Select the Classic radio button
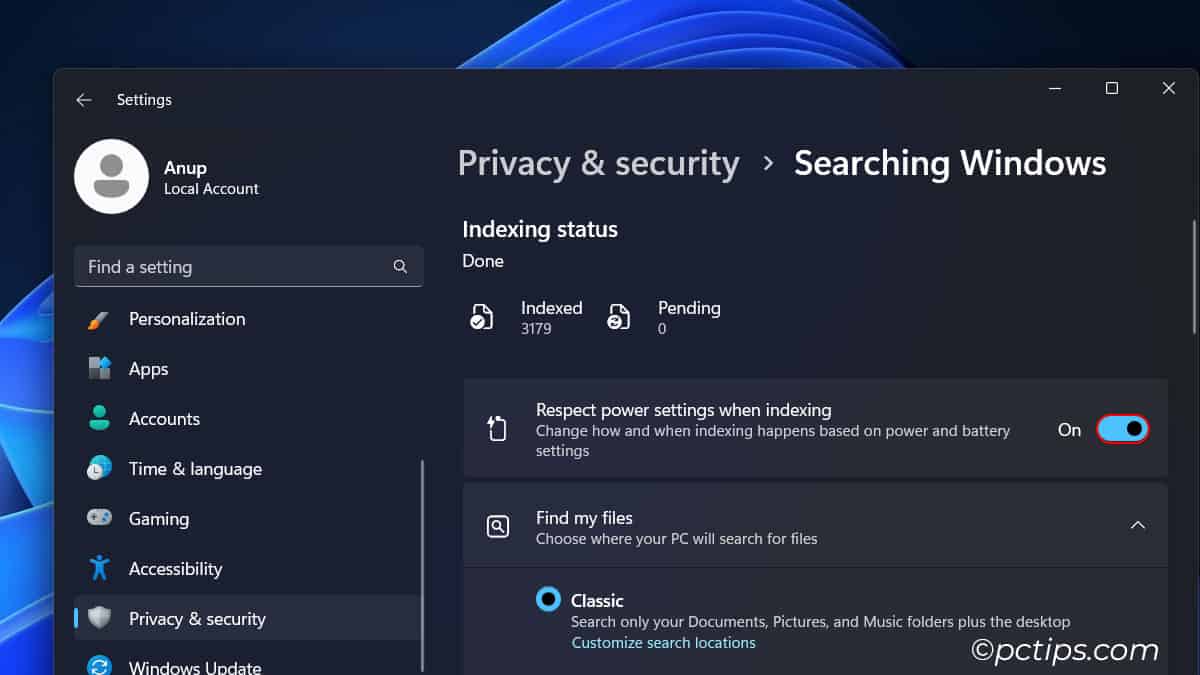This screenshot has width=1200, height=675. (x=548, y=600)
